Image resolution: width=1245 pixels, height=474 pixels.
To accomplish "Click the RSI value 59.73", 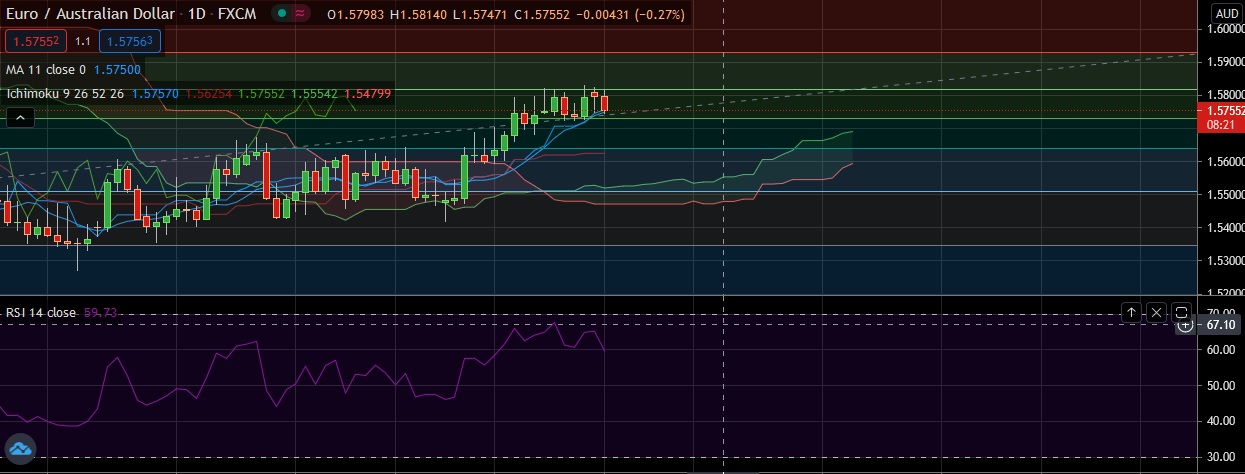I will (101, 312).
